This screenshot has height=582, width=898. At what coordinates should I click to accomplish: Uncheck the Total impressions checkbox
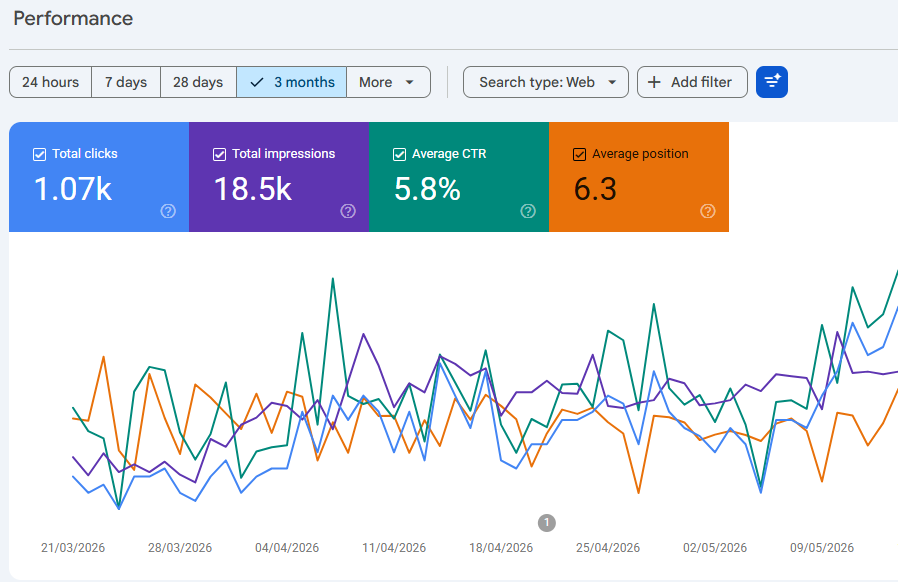(x=219, y=154)
